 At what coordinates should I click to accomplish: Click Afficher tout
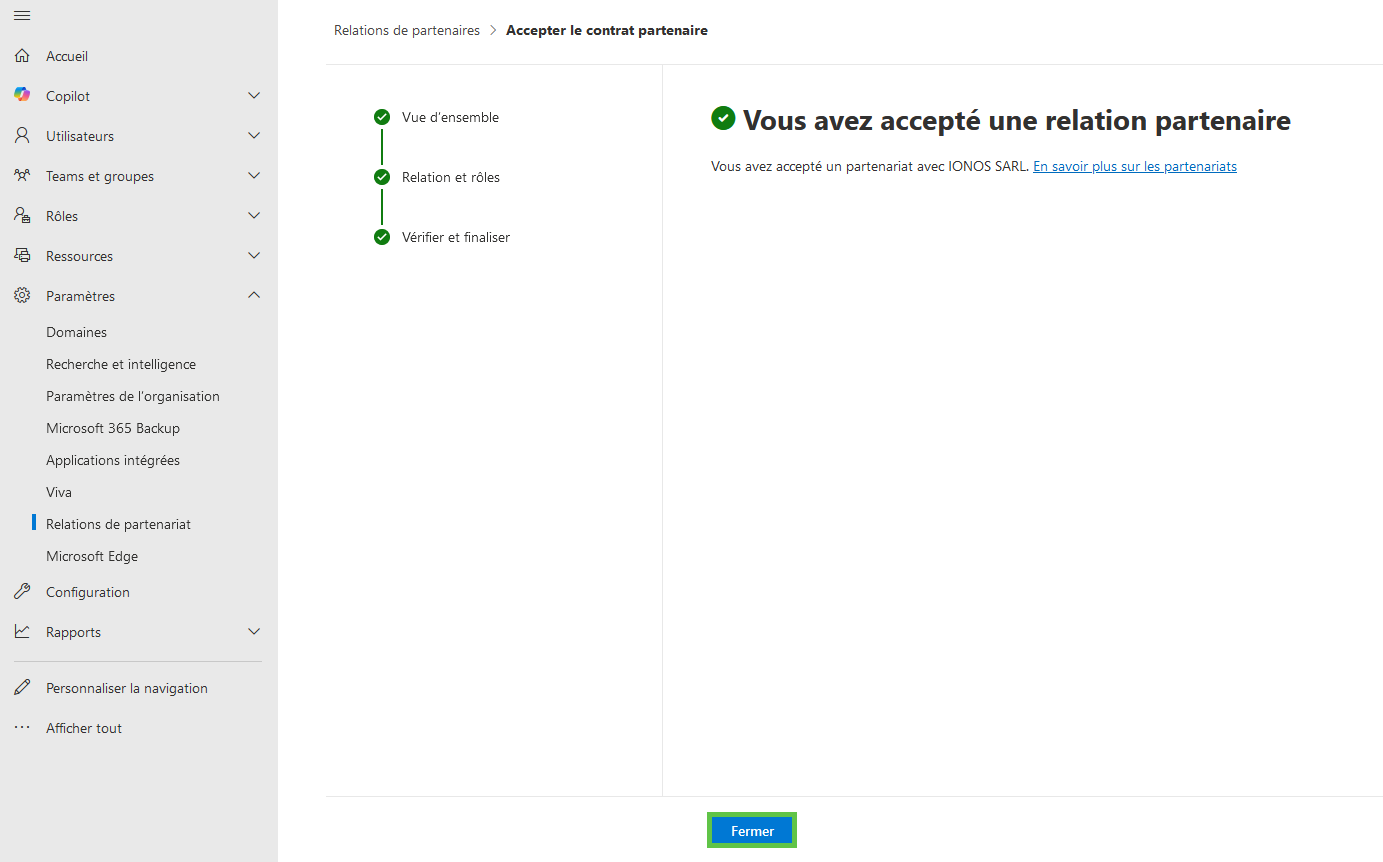84,728
